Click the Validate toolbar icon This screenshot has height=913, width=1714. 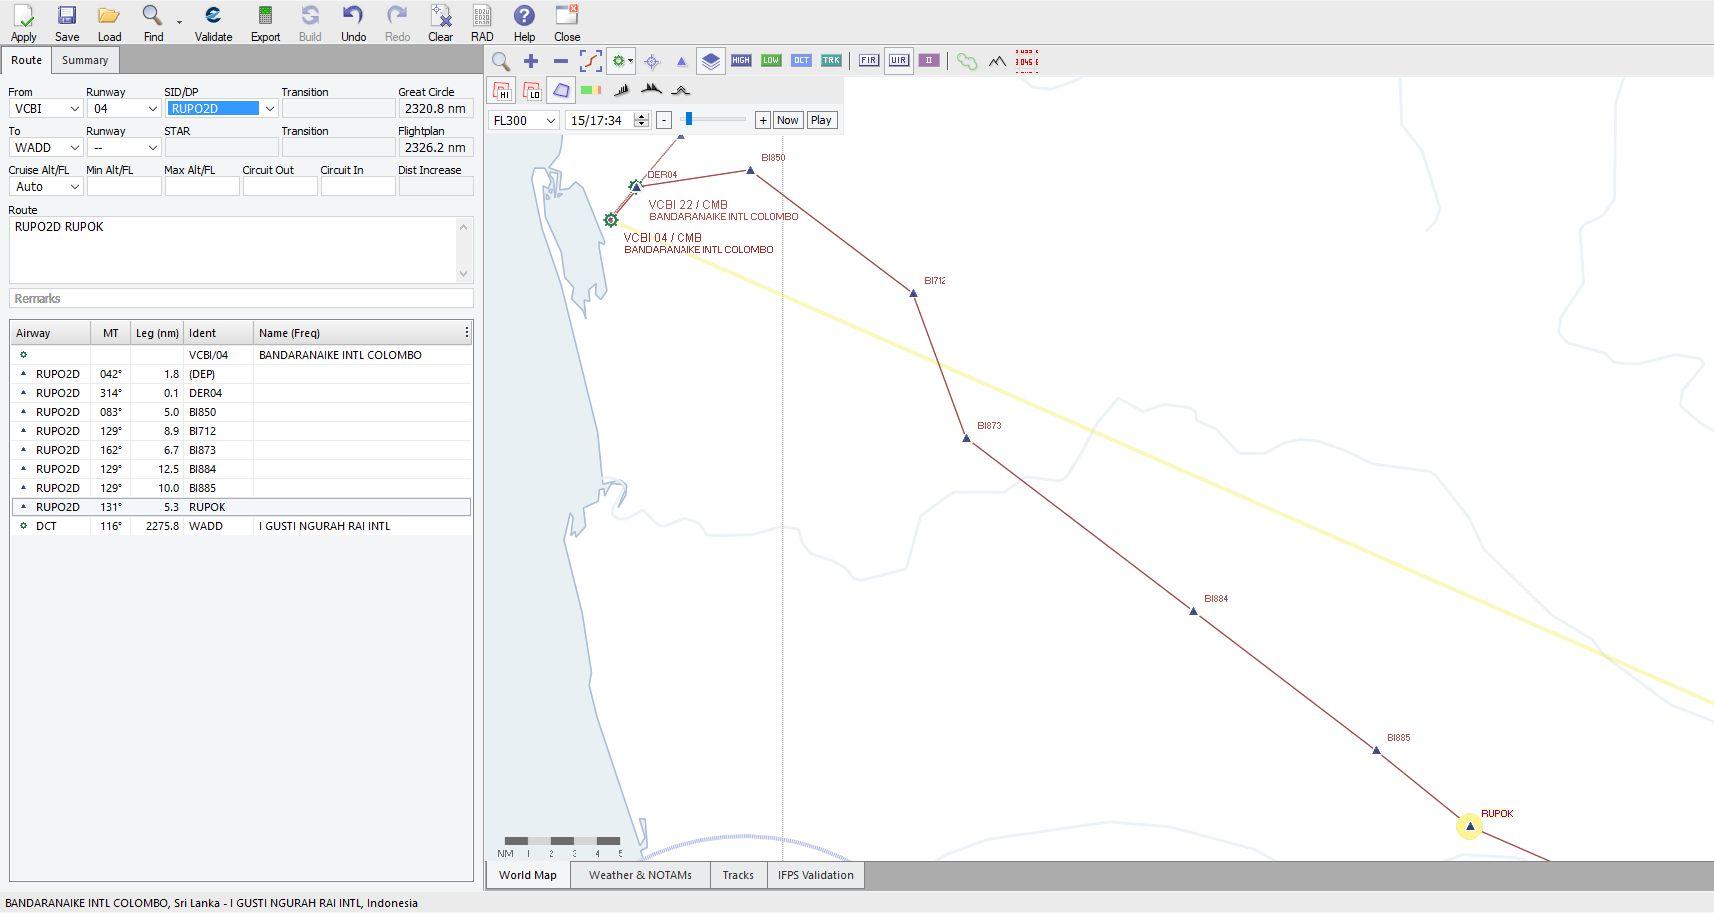[213, 16]
